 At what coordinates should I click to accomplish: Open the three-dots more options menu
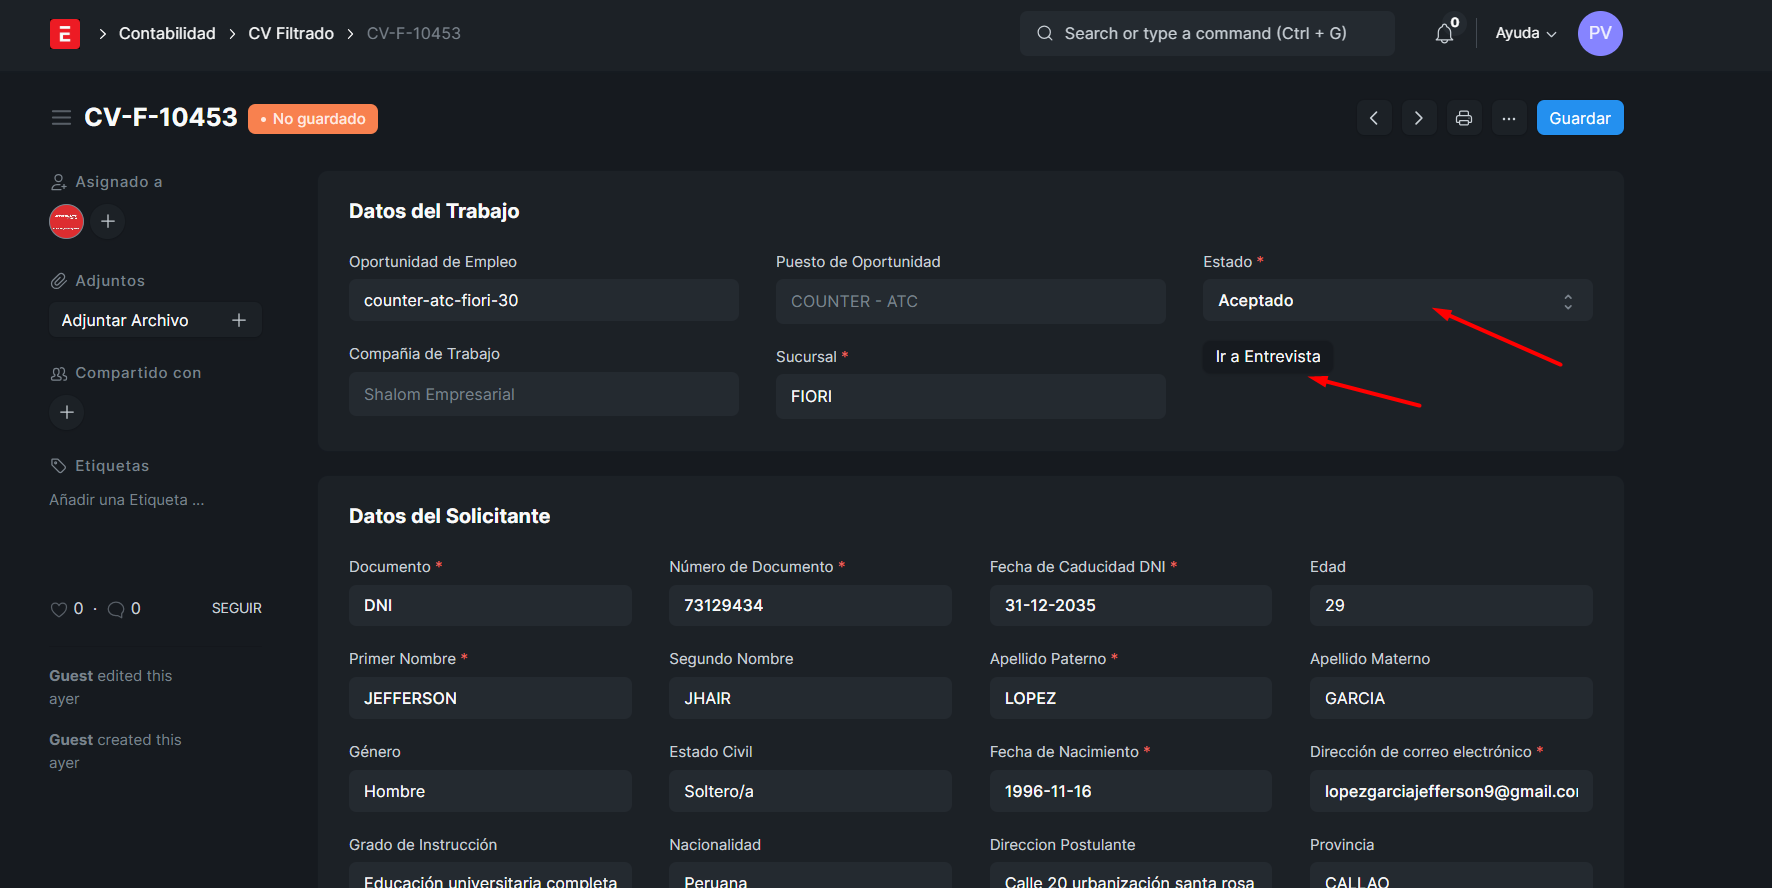[1509, 118]
